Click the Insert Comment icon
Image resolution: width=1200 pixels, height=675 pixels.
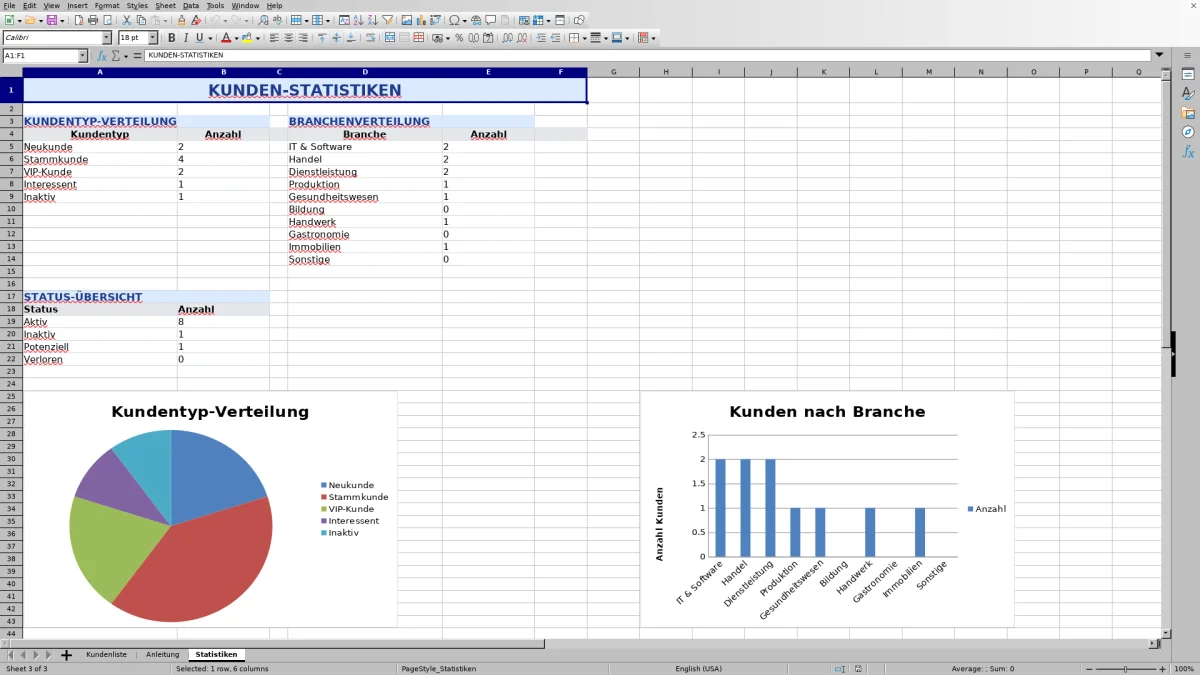click(x=490, y=20)
